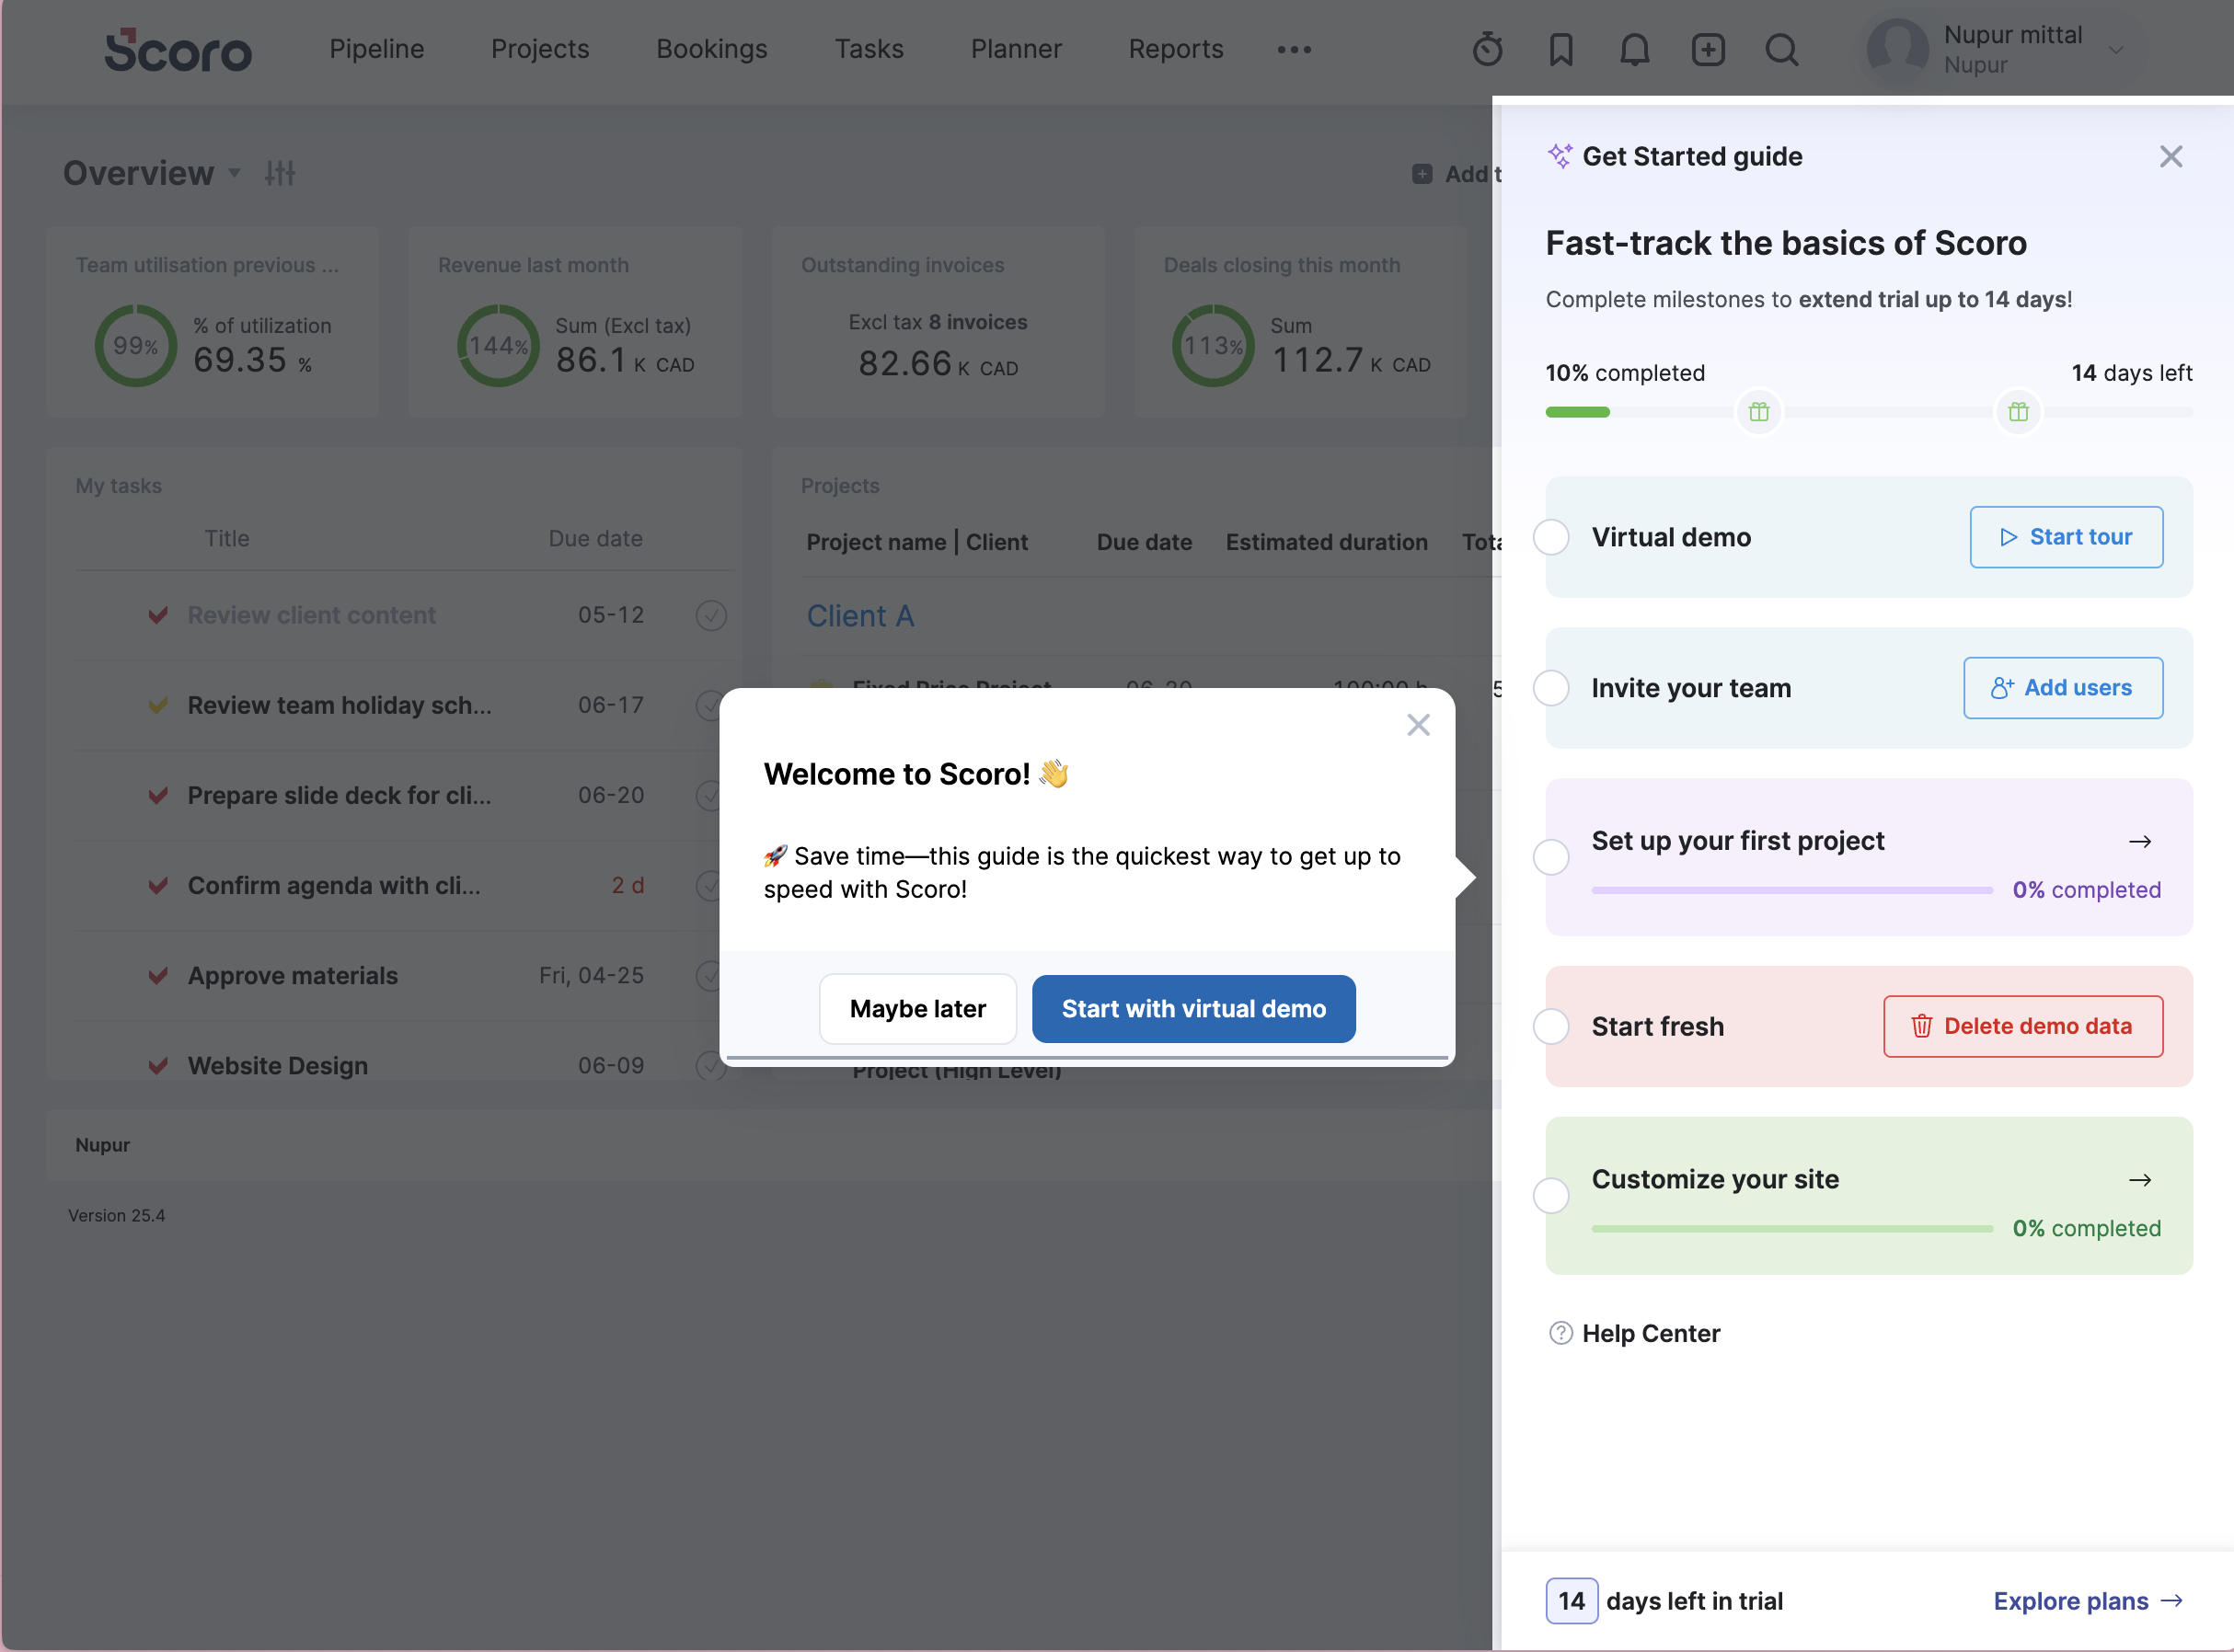Close the Welcome to Scoro popup

coord(1418,725)
